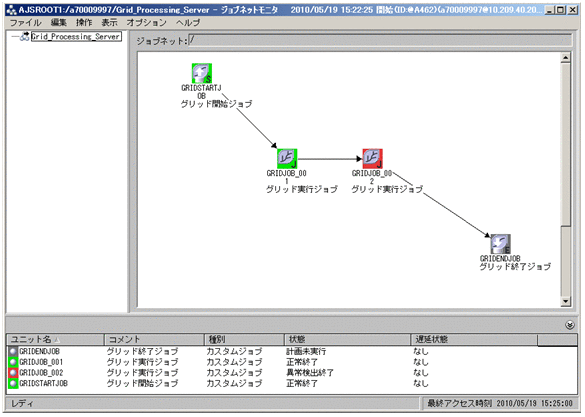Open the 表示 menu

[x=109, y=23]
